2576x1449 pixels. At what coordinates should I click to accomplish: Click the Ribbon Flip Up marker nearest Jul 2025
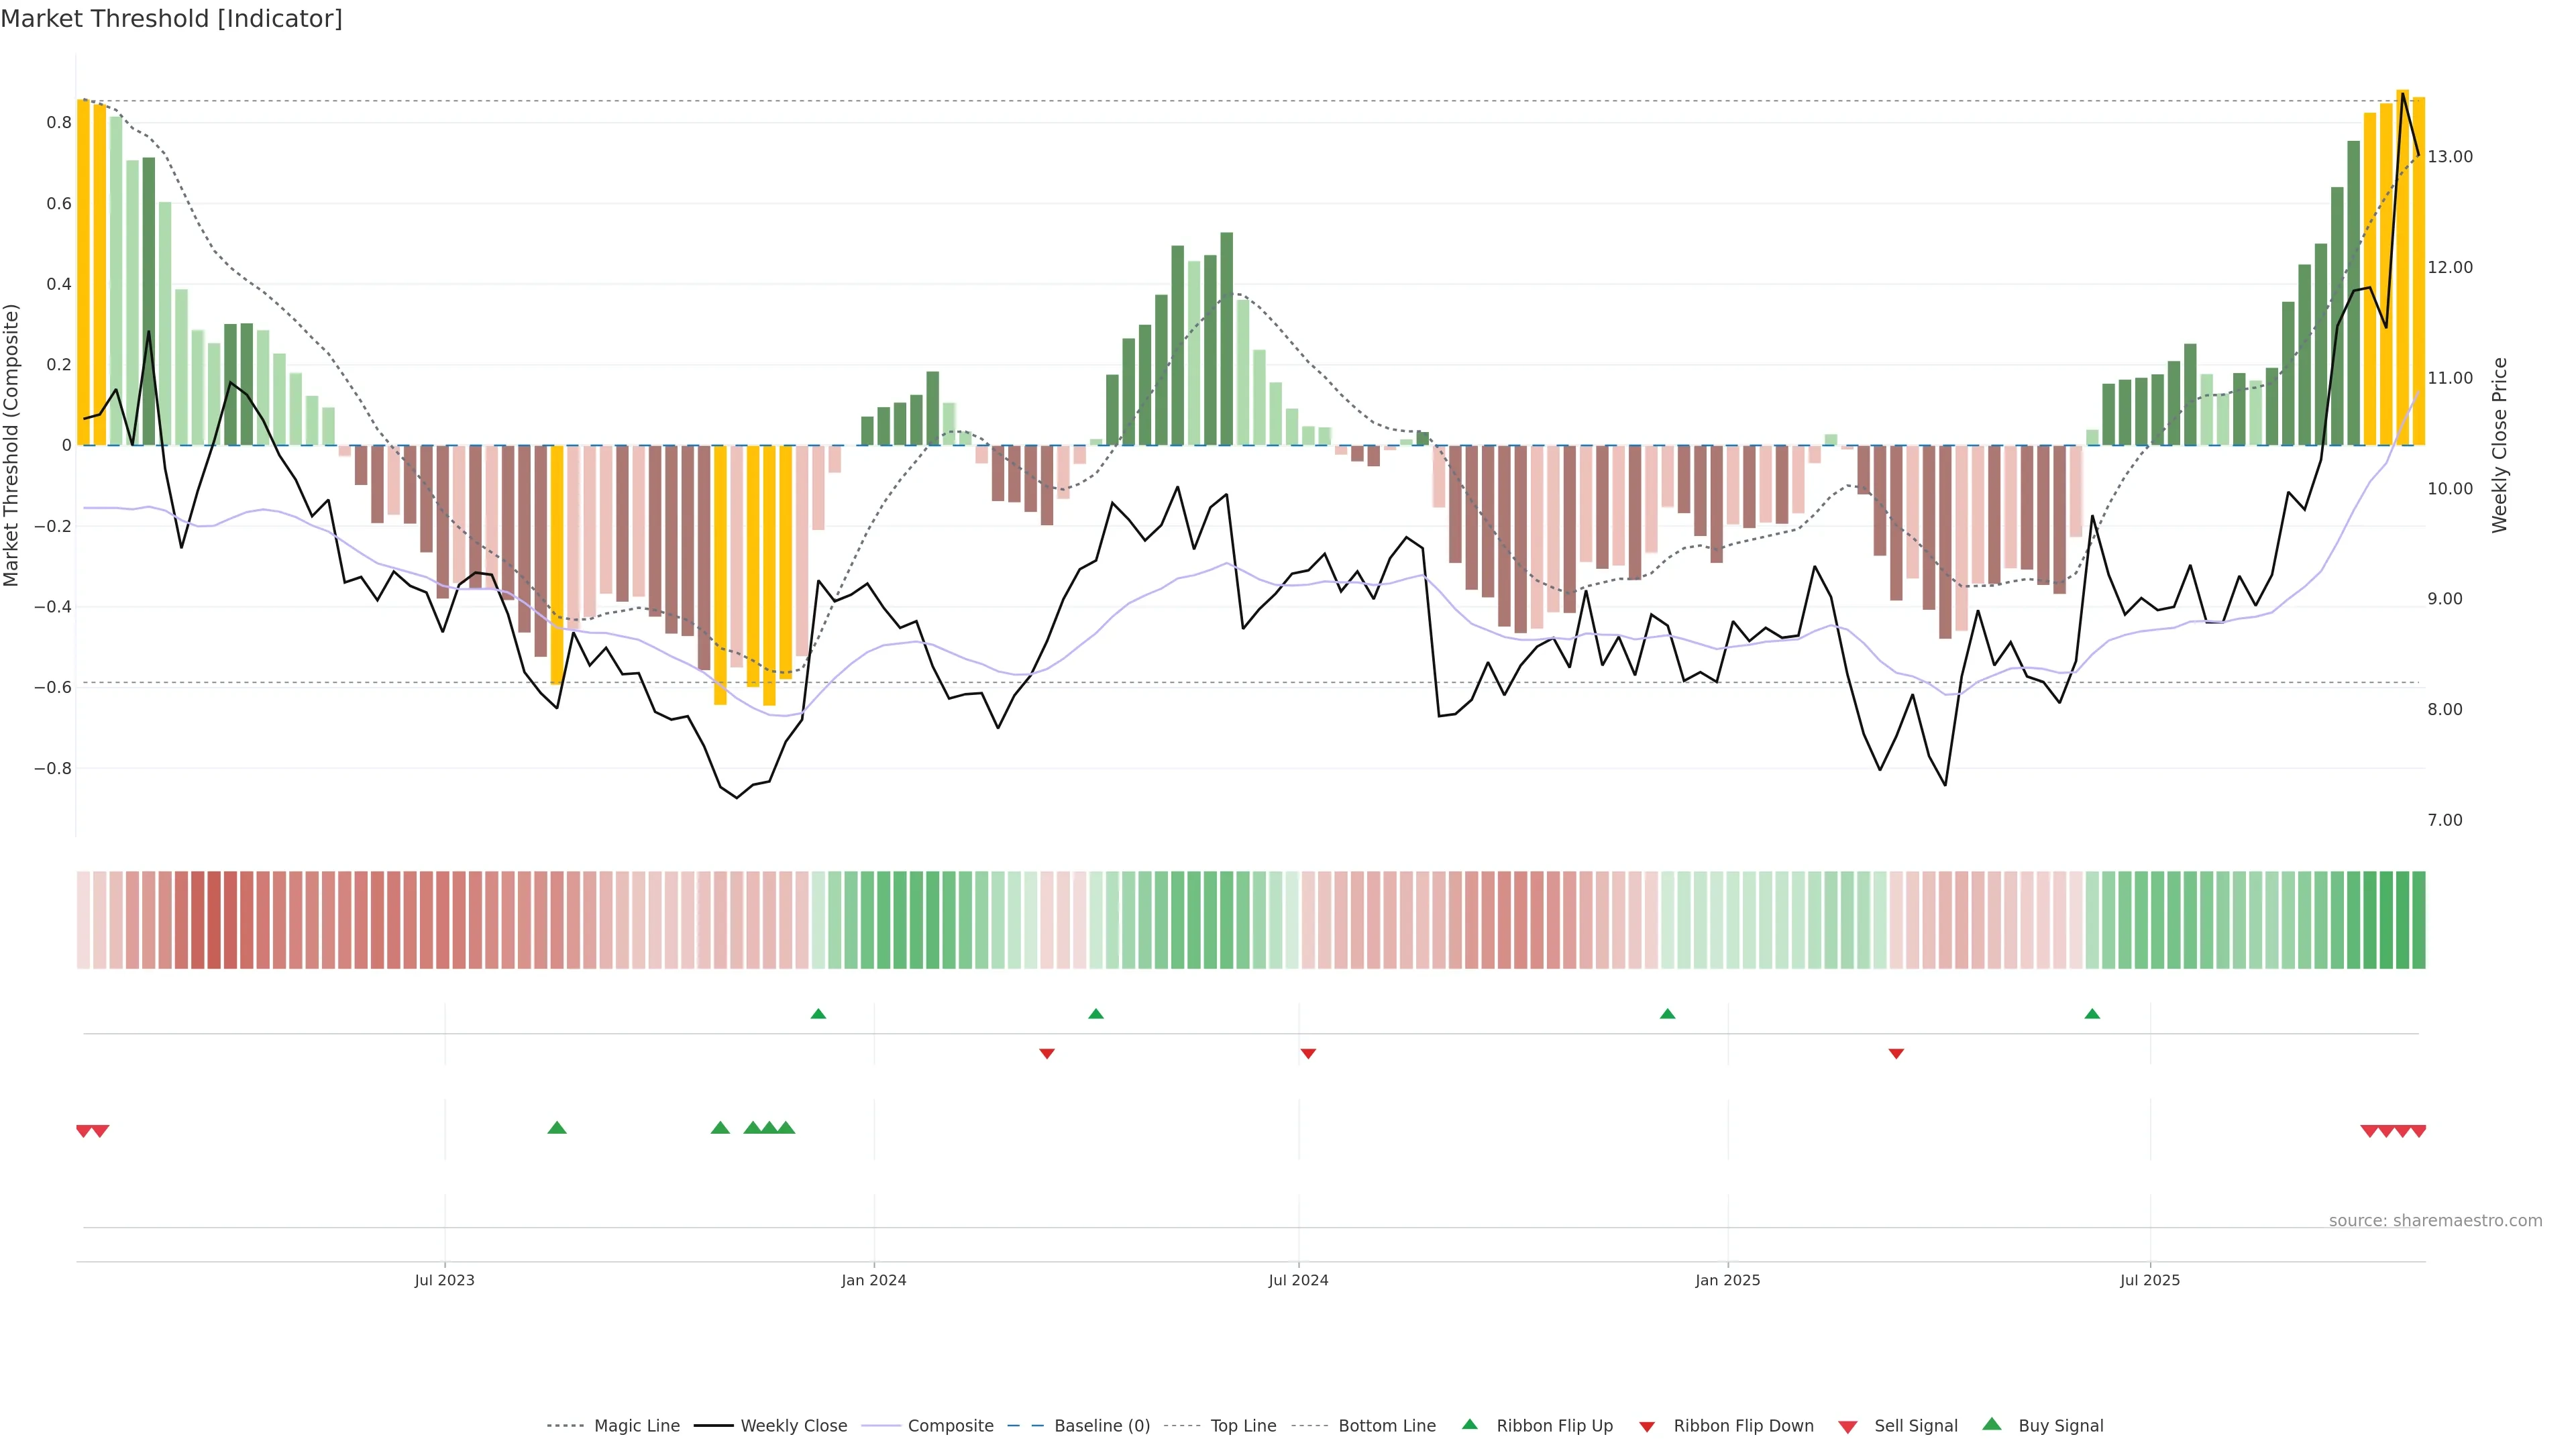click(x=2092, y=1014)
